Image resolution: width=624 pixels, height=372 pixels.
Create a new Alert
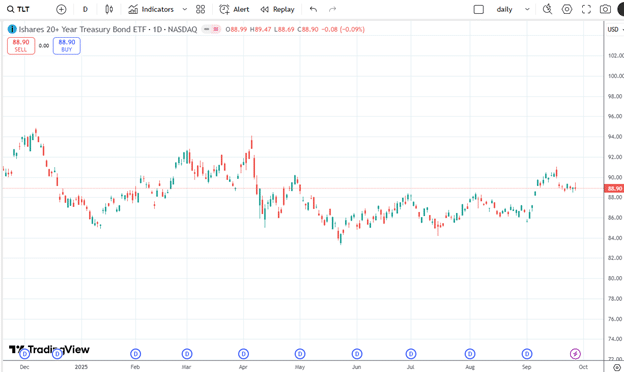click(234, 9)
